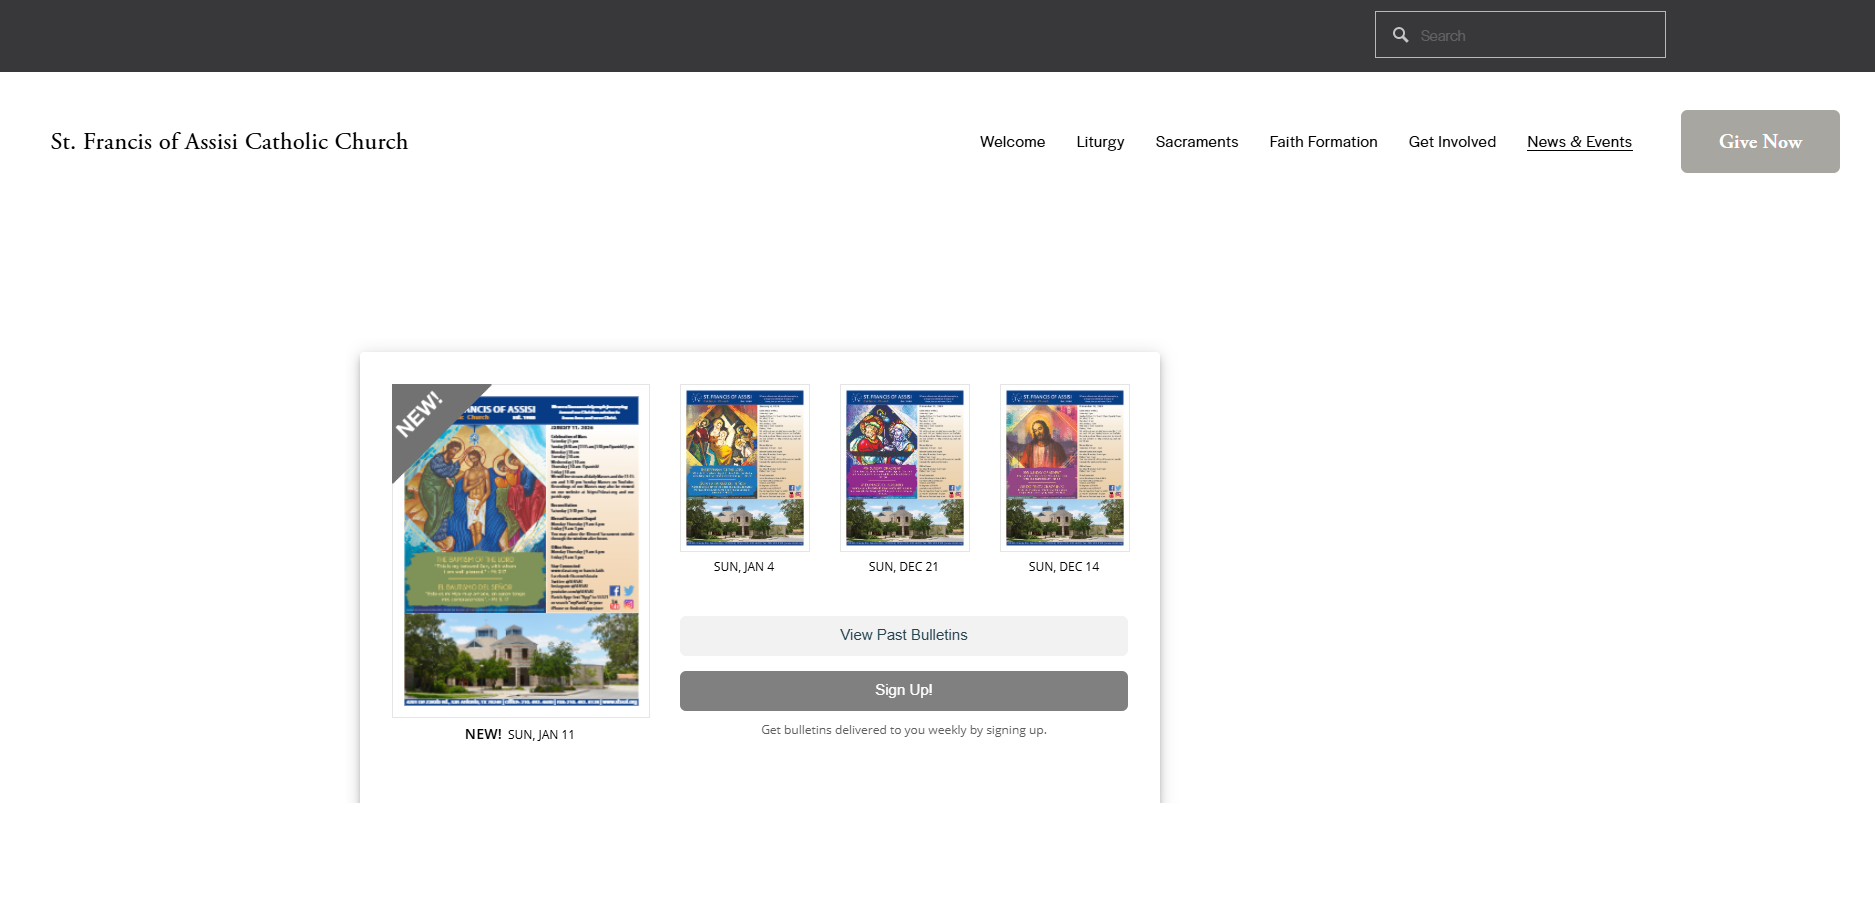Select the Sacraments menu item

pos(1196,142)
